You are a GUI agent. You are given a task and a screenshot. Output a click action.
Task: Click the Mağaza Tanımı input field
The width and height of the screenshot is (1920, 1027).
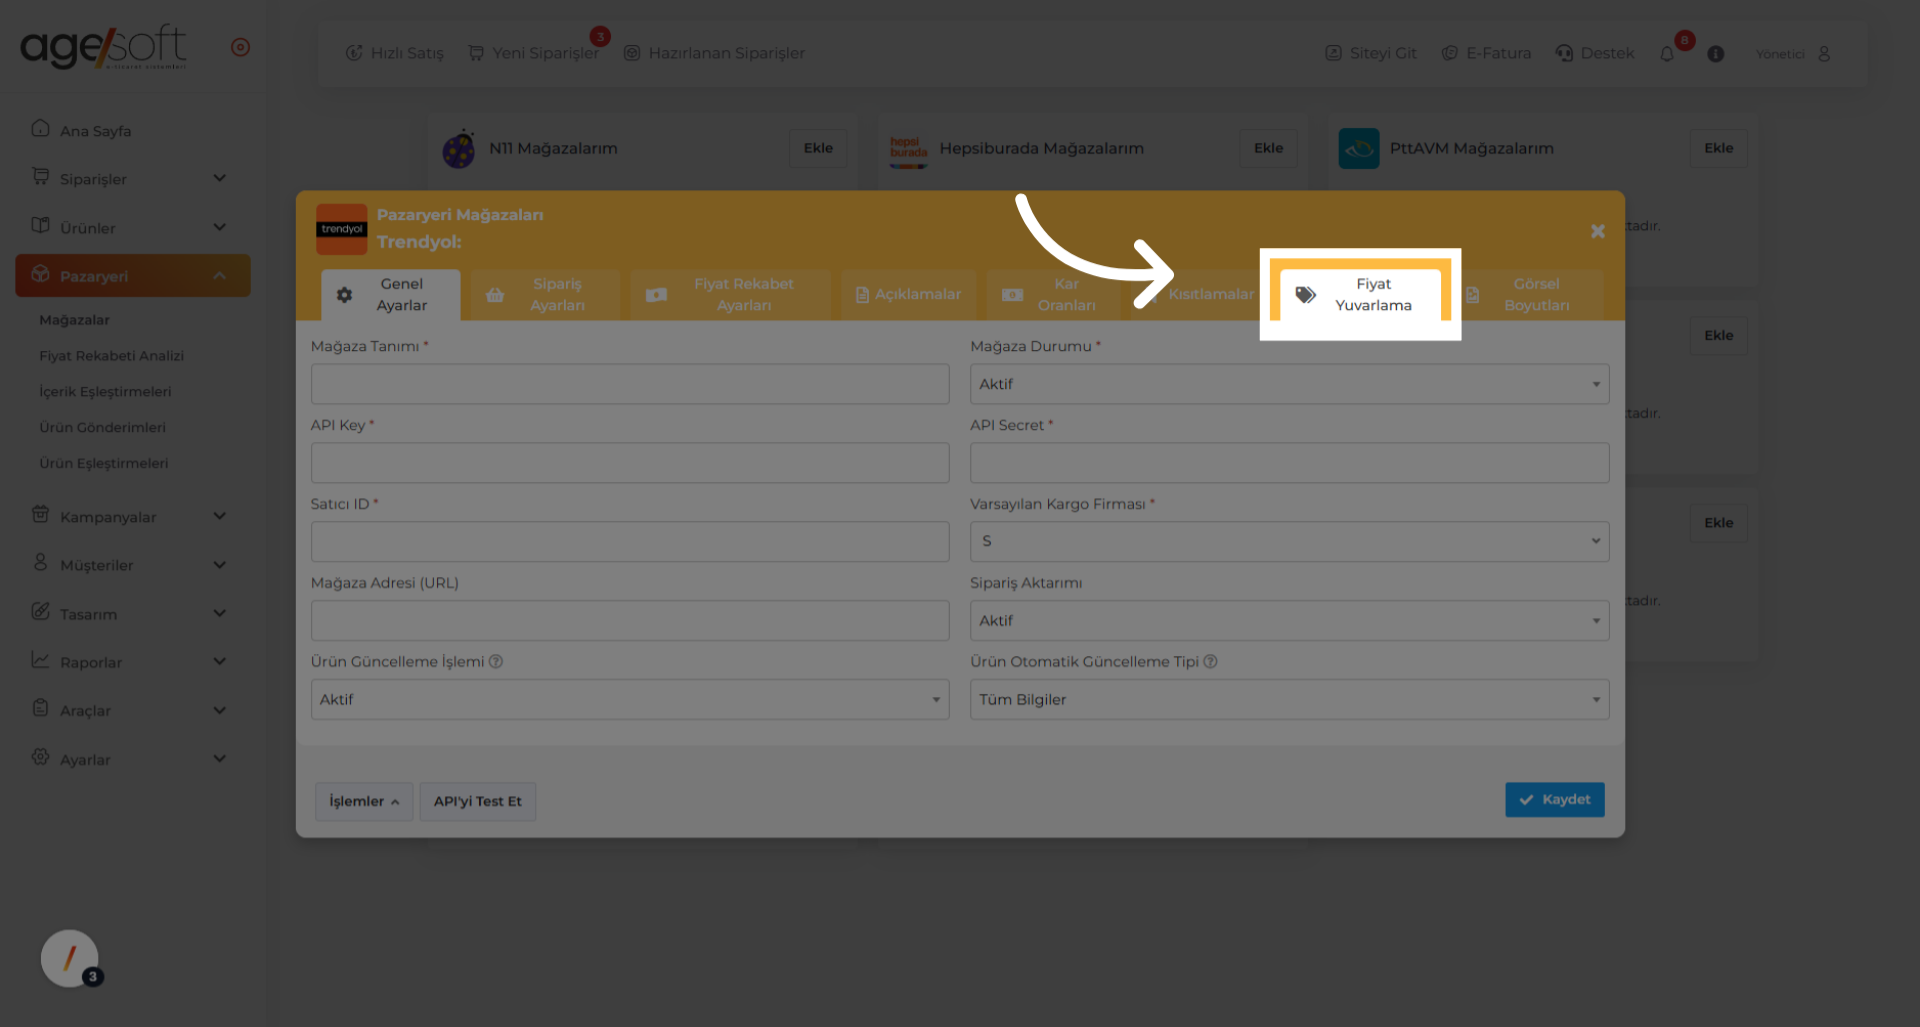[630, 384]
